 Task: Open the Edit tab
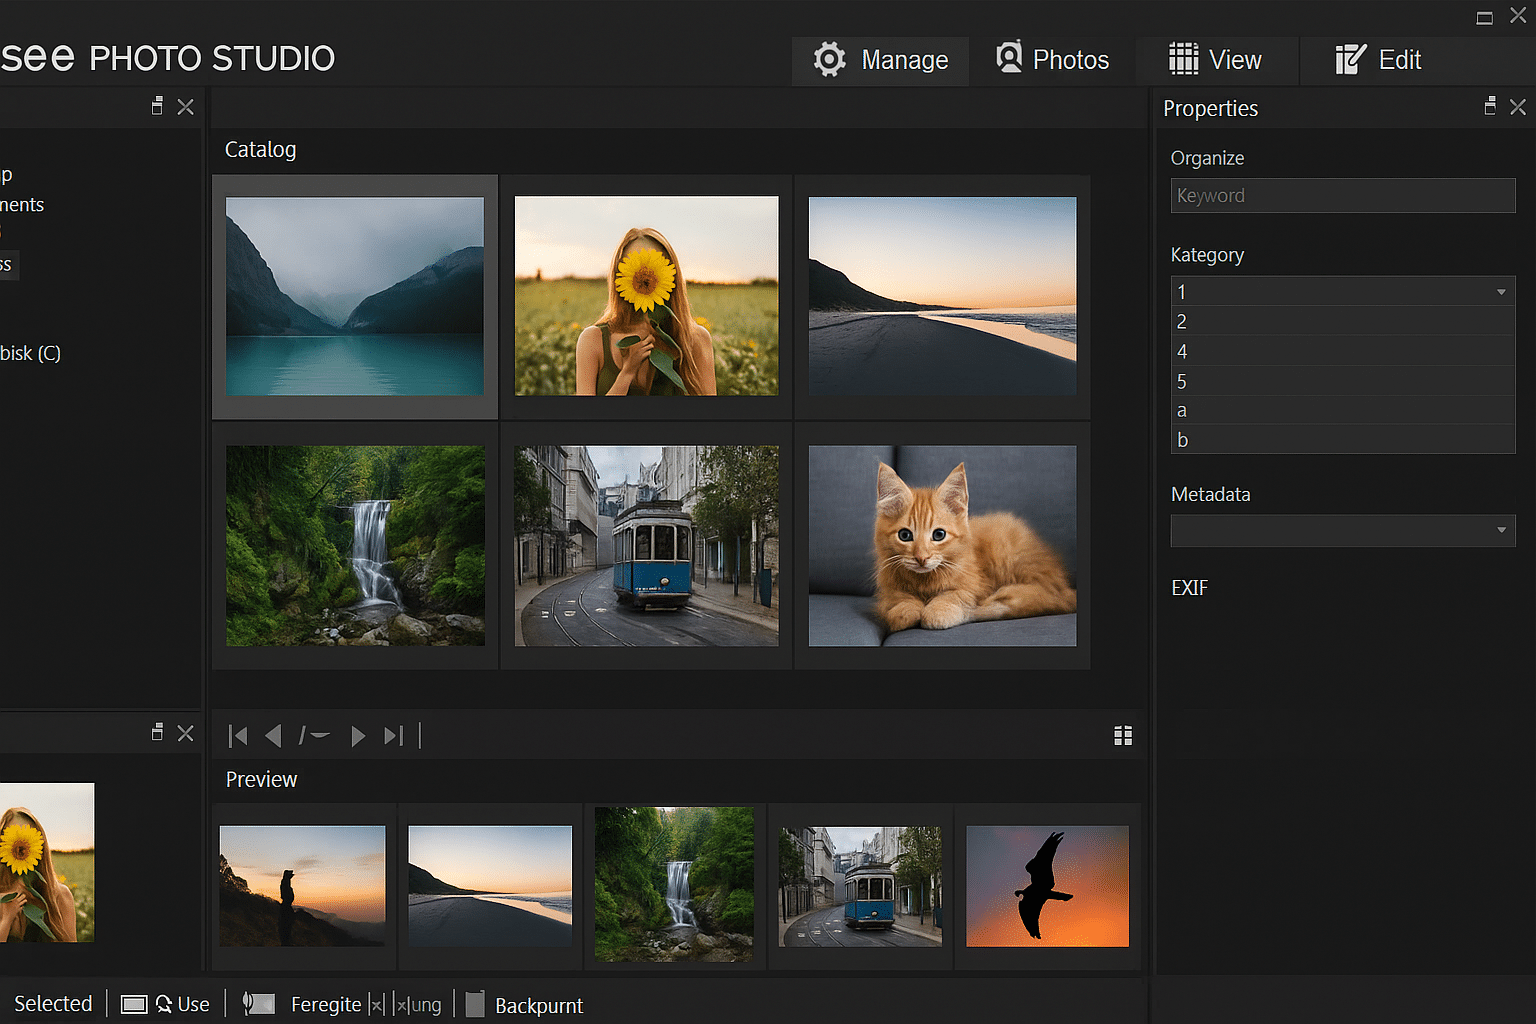pyautogui.click(x=1380, y=60)
